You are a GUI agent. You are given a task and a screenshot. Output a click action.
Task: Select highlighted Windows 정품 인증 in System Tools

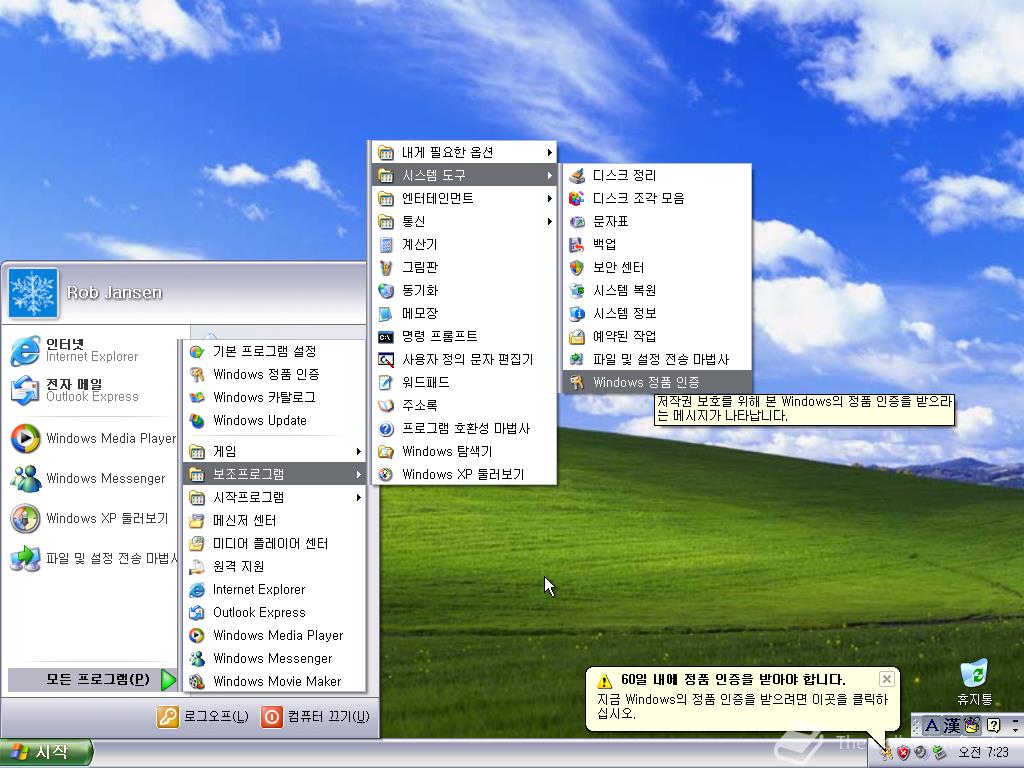(657, 382)
